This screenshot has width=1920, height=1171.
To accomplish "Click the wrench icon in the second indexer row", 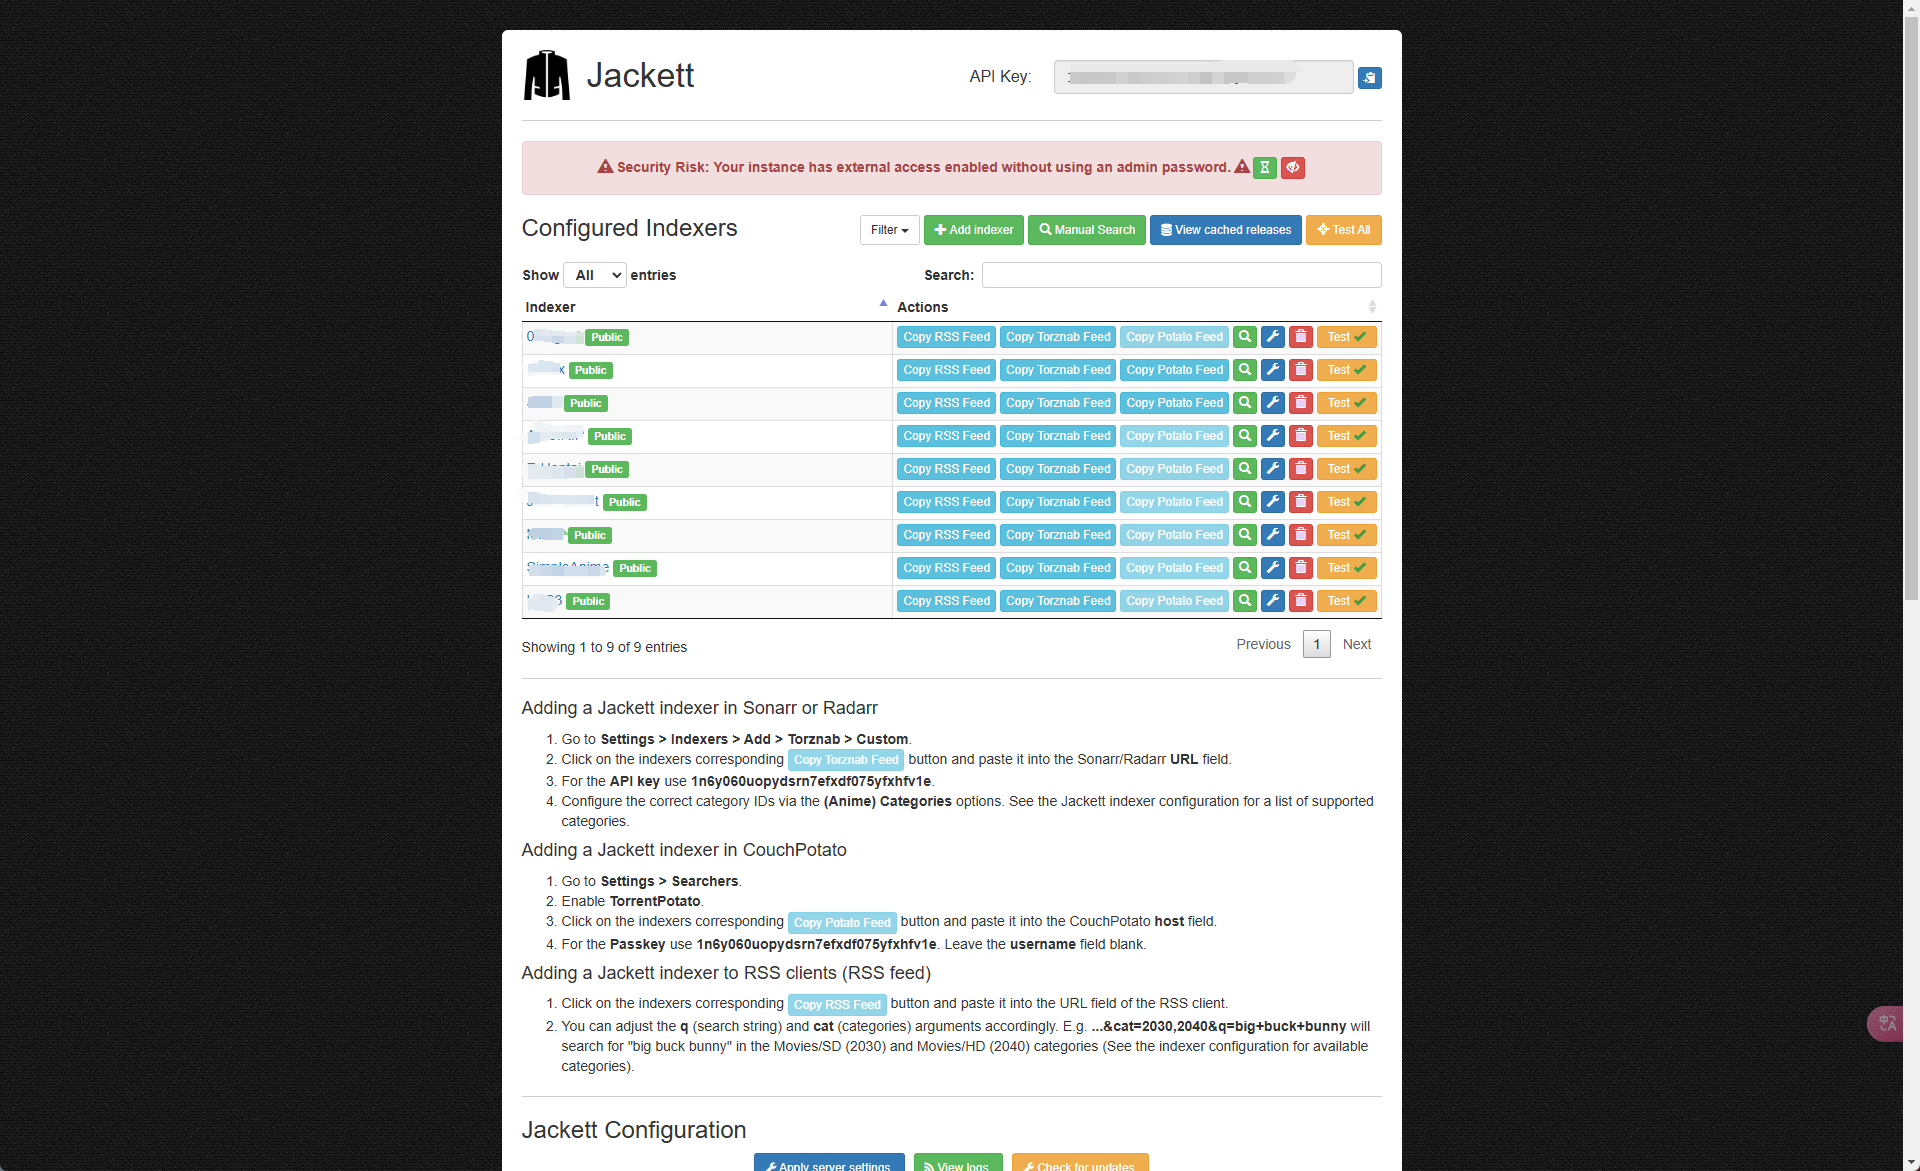I will click(1272, 370).
